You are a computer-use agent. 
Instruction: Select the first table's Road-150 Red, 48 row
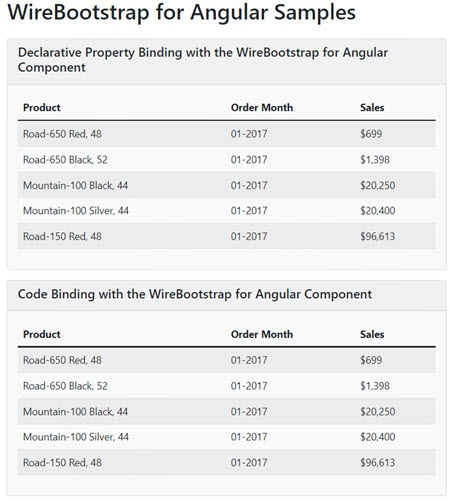[227, 236]
